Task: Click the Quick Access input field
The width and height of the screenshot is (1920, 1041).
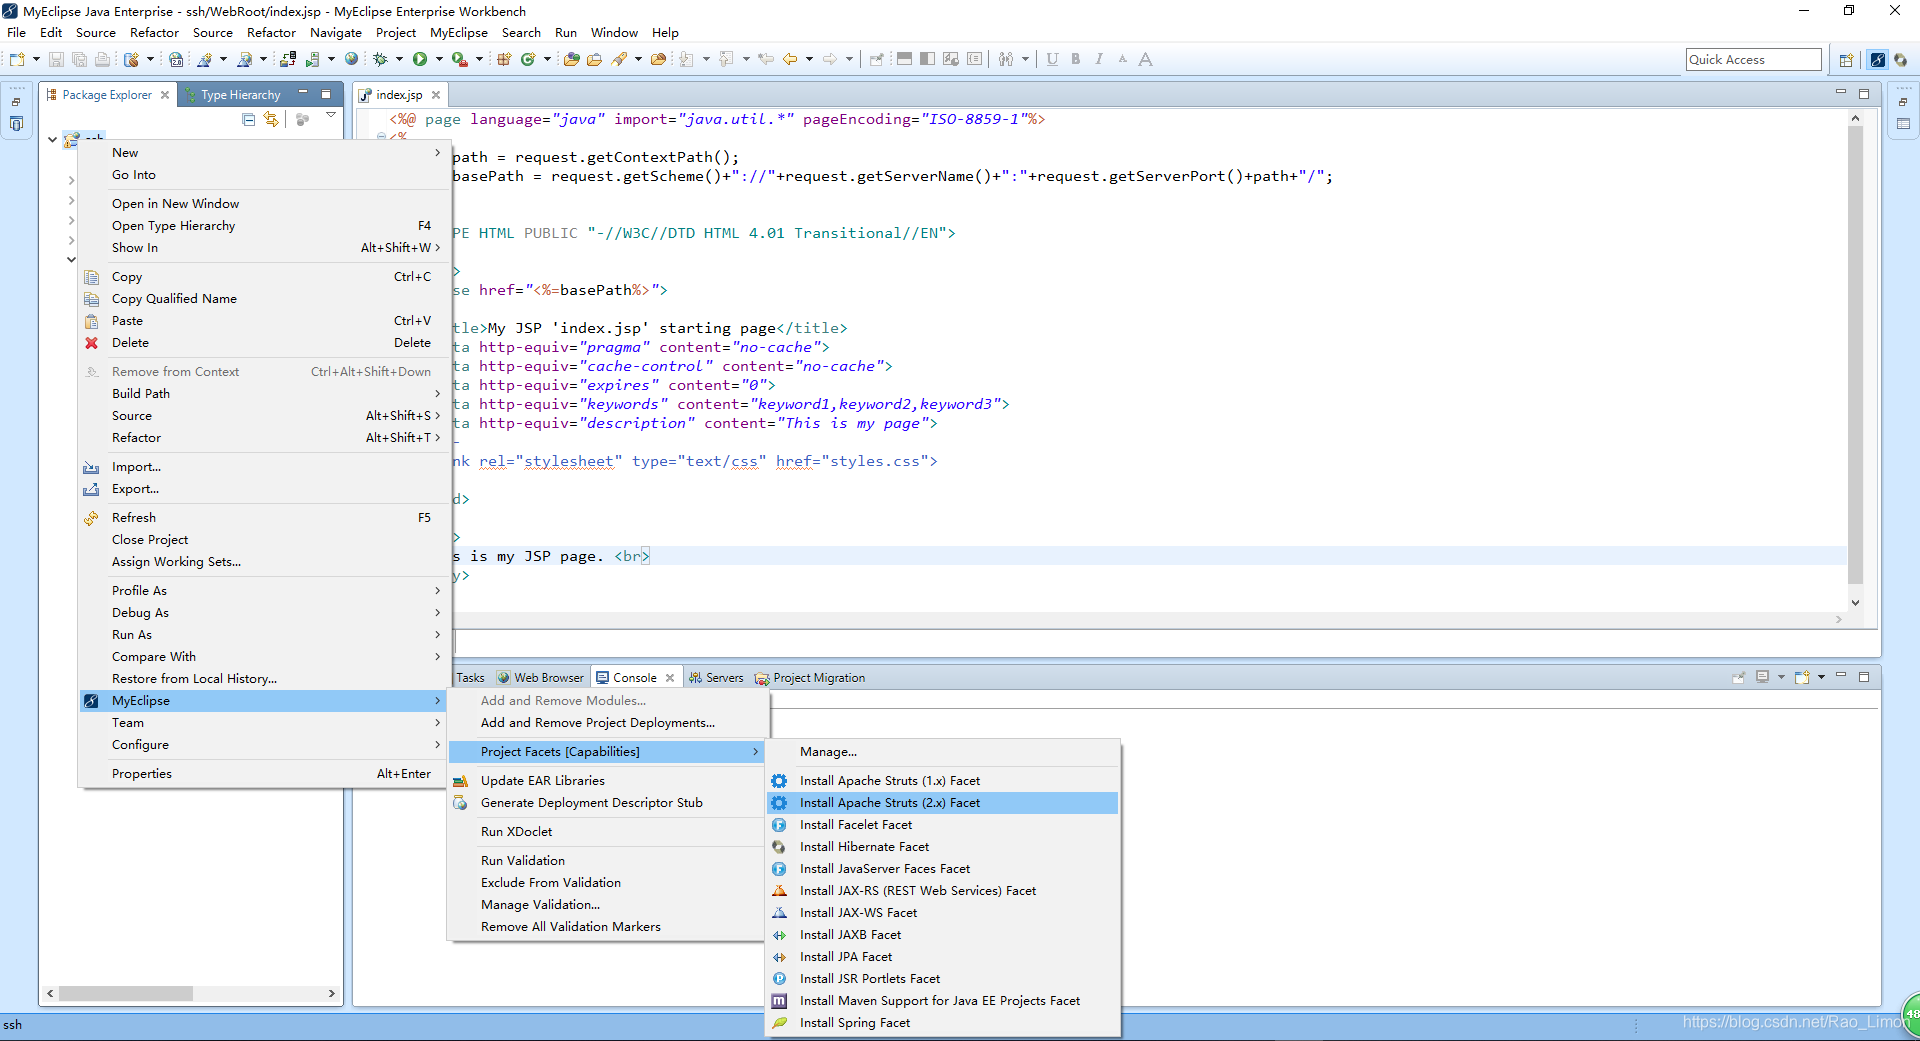Action: click(1753, 59)
